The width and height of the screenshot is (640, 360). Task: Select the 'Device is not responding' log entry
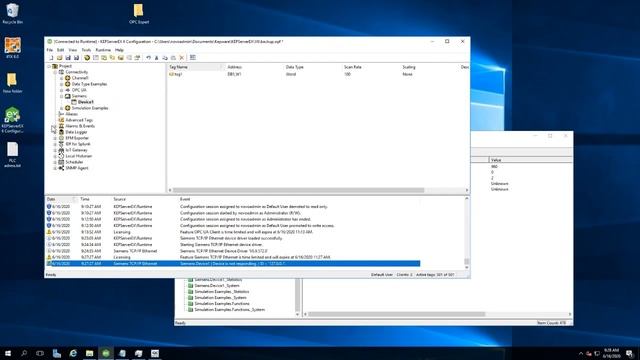coord(233,264)
